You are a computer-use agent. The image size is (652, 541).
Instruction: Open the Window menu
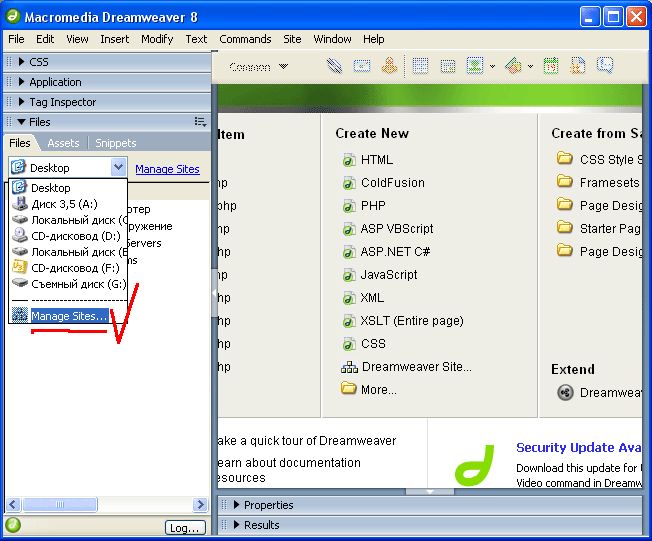[x=332, y=39]
